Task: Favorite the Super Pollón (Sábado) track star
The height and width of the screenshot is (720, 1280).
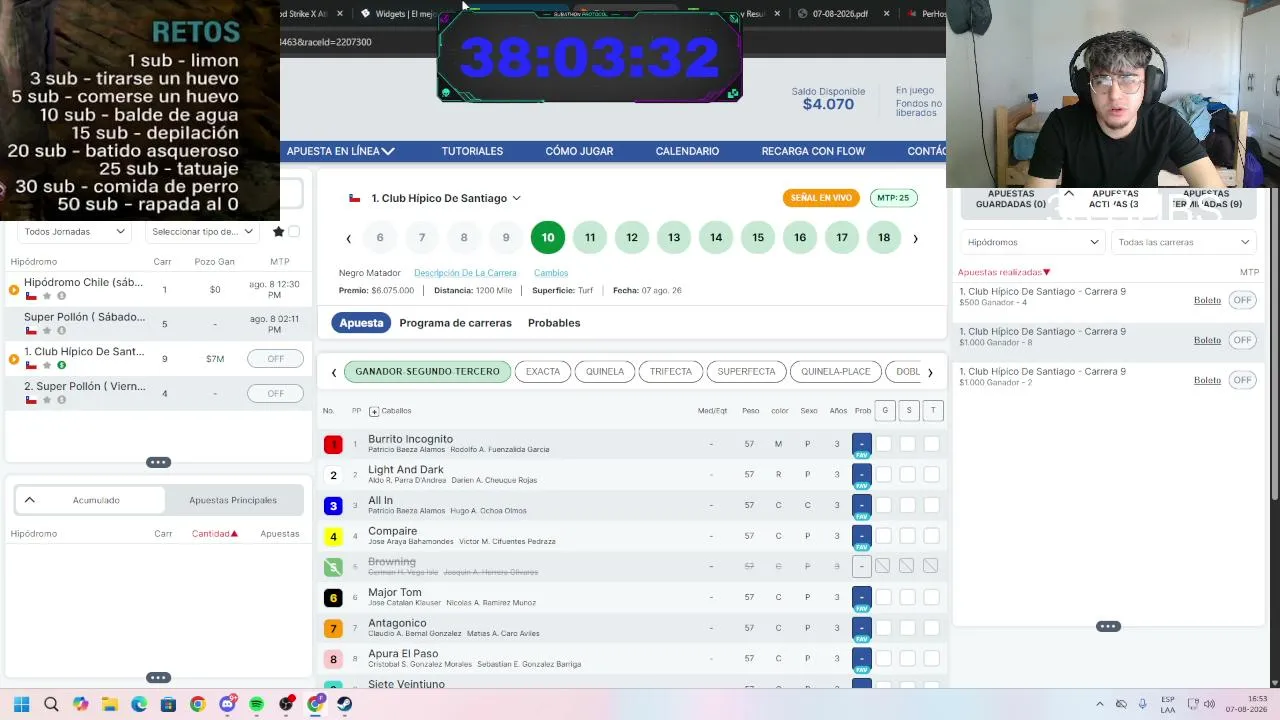Action: click(46, 331)
